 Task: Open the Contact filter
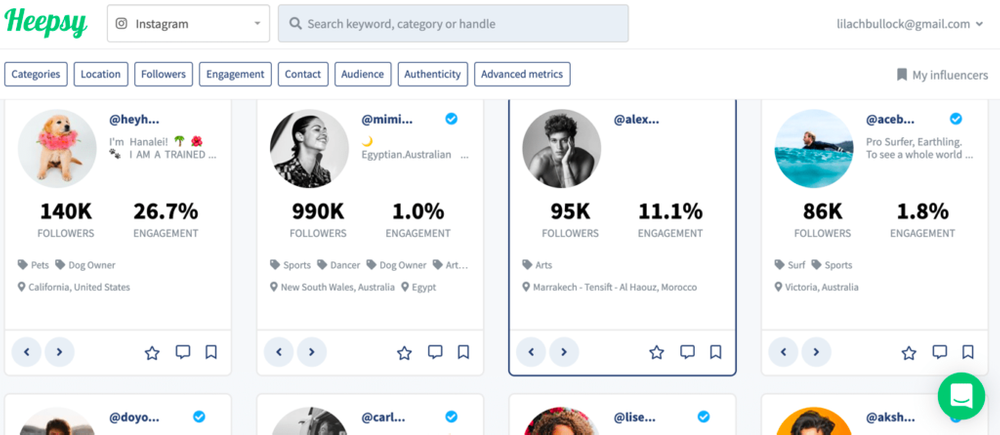tap(303, 74)
